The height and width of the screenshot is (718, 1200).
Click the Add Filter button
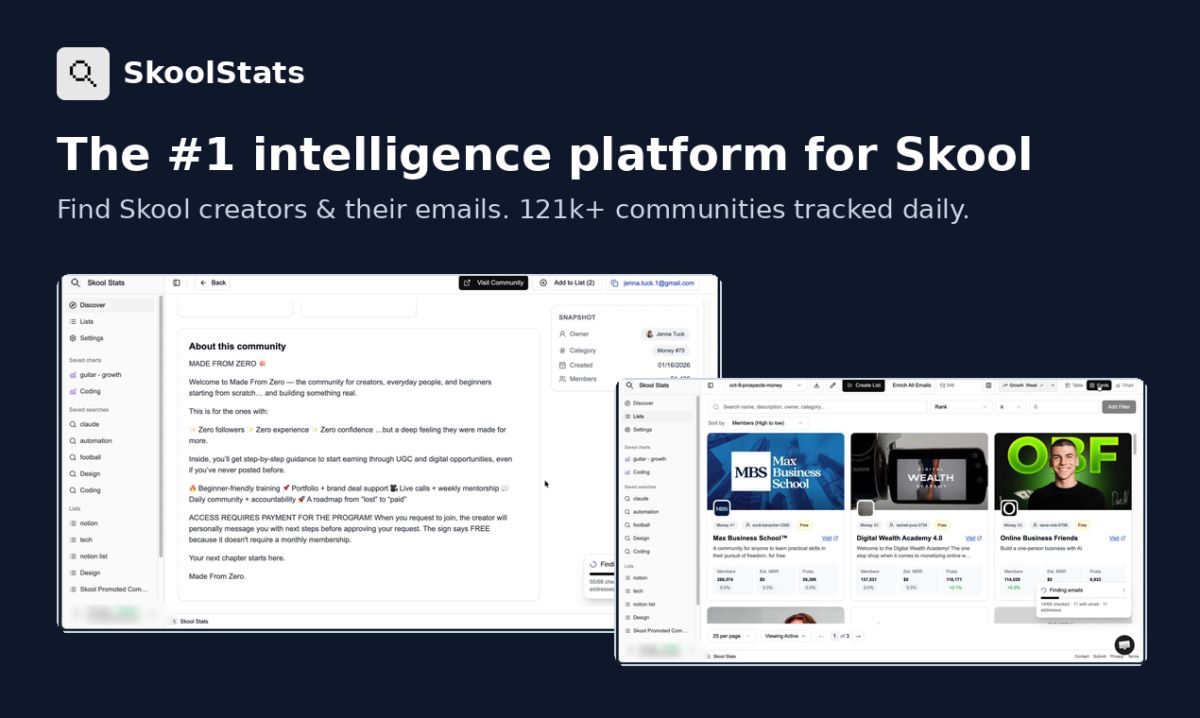pos(1119,407)
